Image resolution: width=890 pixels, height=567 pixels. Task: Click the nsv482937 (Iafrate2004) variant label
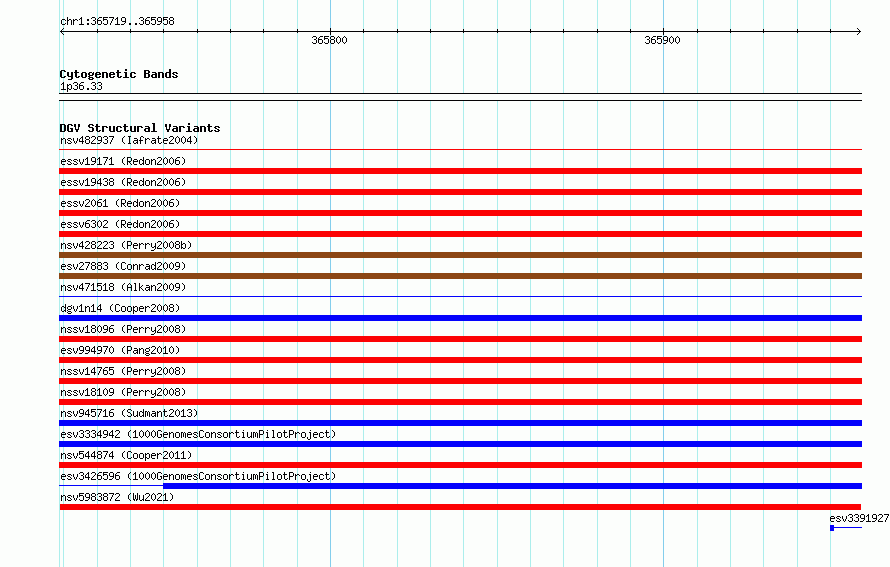tap(129, 140)
